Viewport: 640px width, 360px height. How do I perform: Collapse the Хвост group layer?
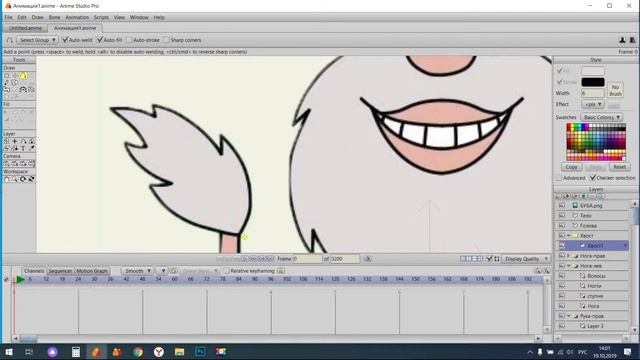pyautogui.click(x=569, y=236)
